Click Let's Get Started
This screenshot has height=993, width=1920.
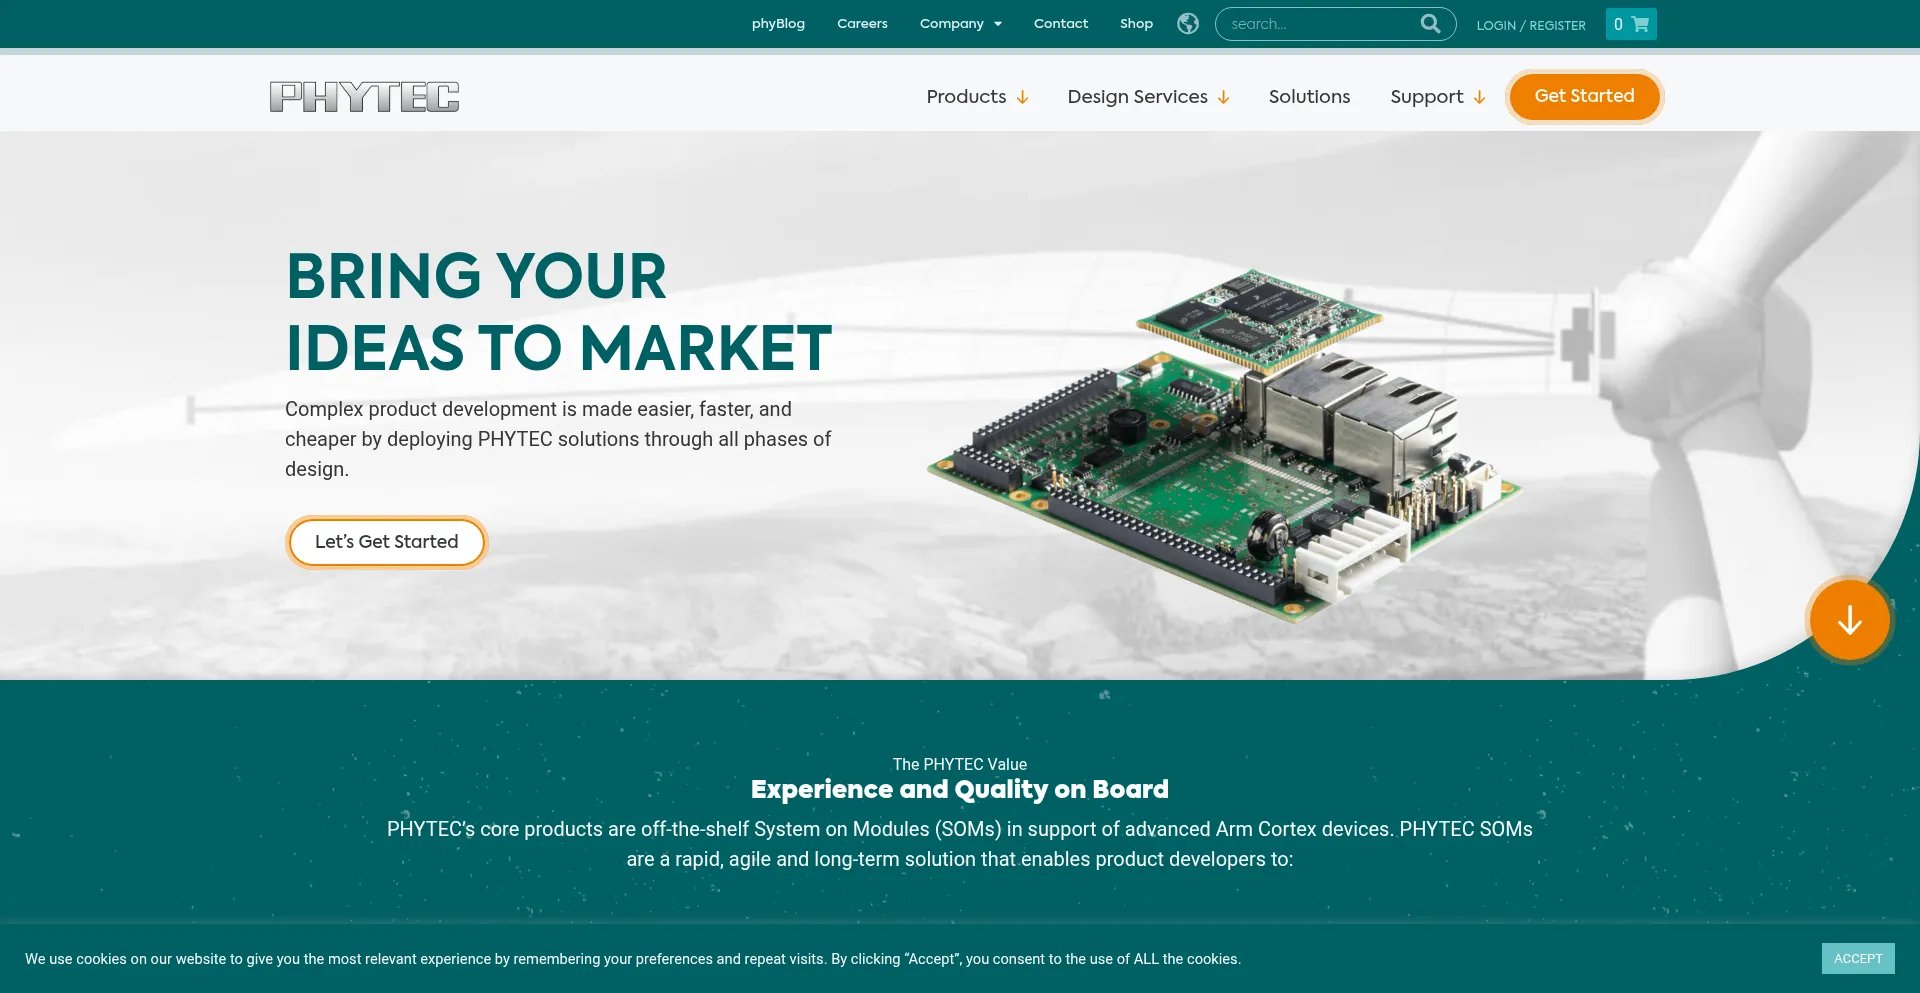coord(386,541)
